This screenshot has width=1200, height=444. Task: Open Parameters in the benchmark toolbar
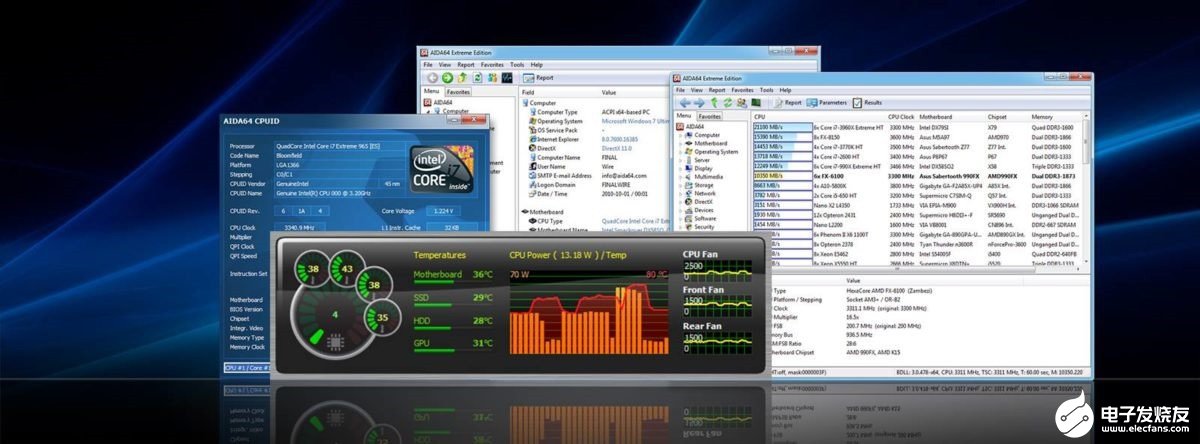coord(826,102)
